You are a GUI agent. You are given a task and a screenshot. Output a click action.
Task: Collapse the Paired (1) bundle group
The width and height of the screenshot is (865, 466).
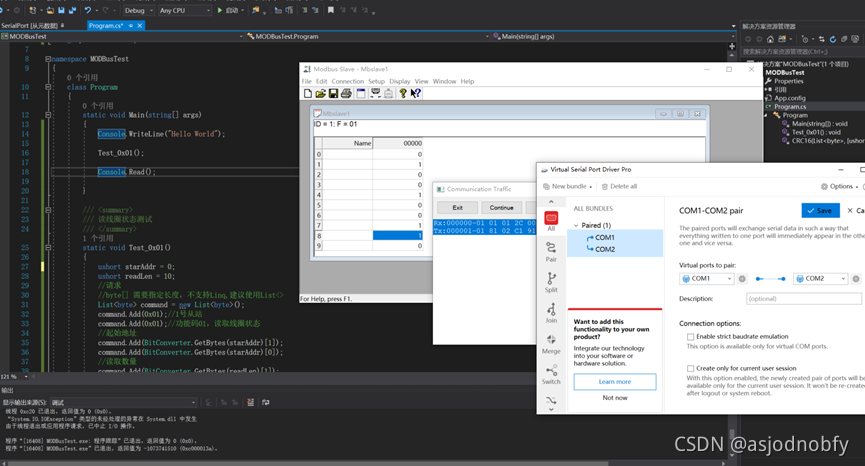(576, 225)
